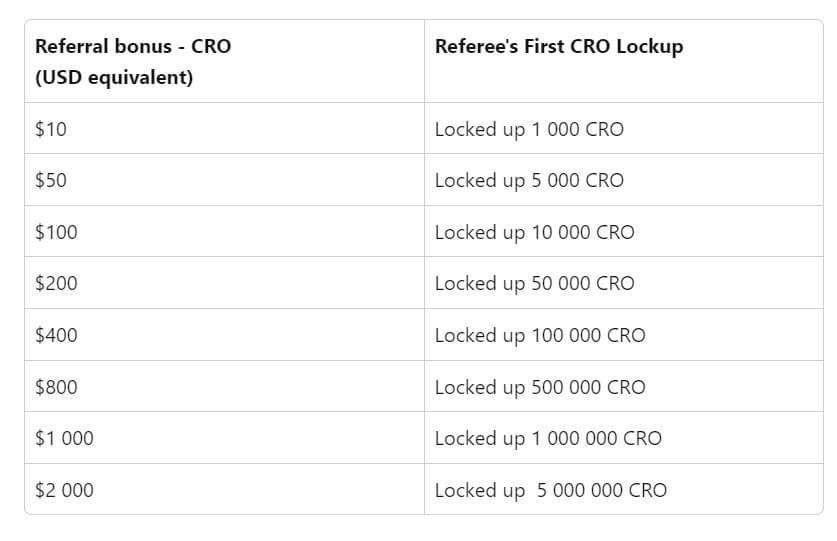Select the 'Locked up 100 000 CRO' cell
Screen dimensions: 837x541
pos(540,335)
